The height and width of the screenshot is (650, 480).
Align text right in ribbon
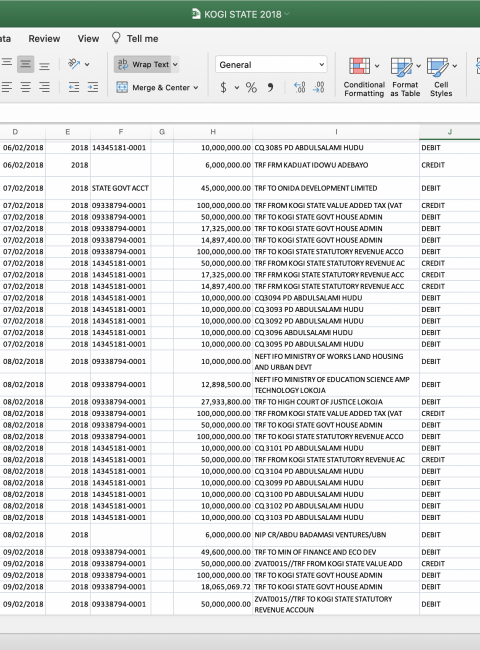point(44,87)
